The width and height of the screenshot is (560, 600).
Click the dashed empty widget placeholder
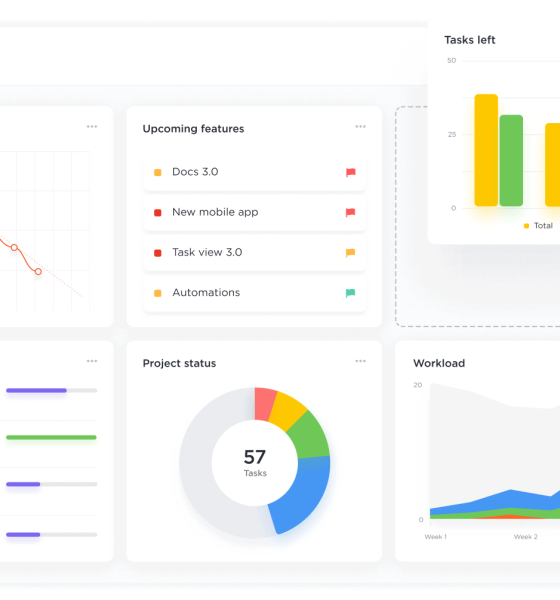click(478, 285)
